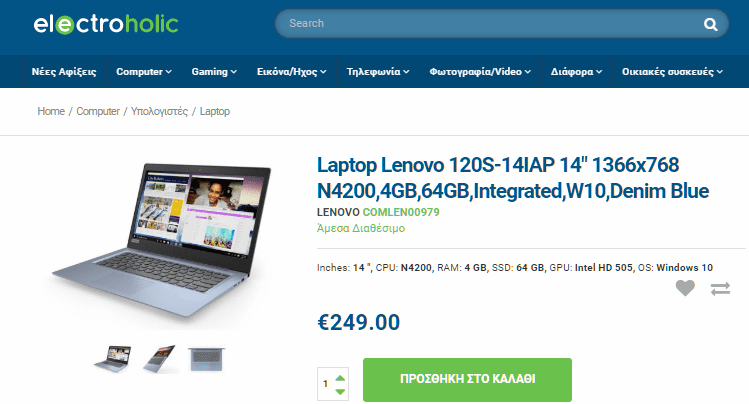
Task: Click inside the Search input field
Action: tap(487, 23)
